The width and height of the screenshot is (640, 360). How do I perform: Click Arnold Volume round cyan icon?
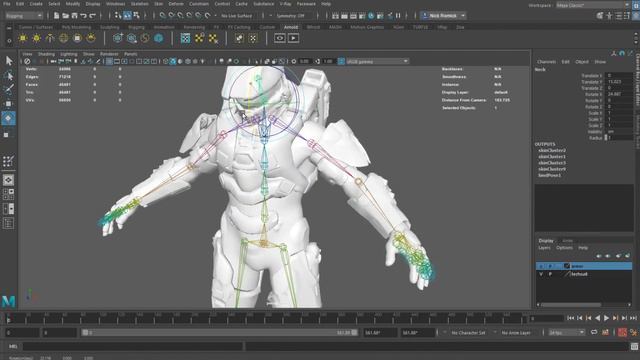[158, 38]
